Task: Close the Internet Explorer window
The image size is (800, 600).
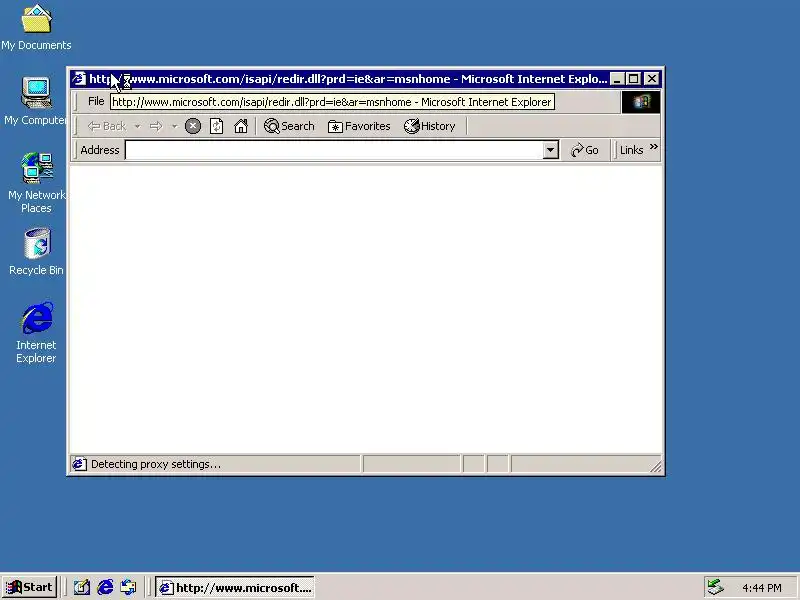Action: [x=652, y=79]
